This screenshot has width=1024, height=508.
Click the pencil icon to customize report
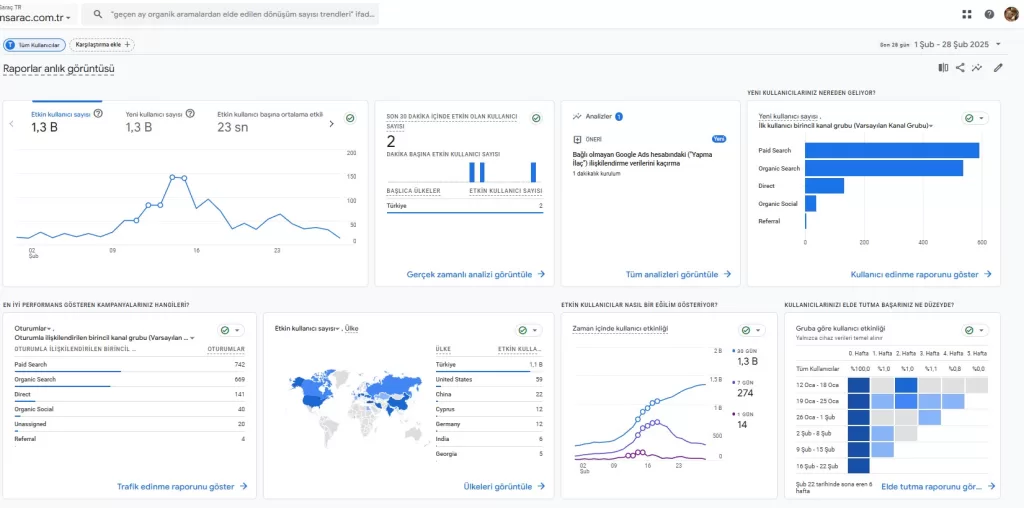pyautogui.click(x=998, y=68)
